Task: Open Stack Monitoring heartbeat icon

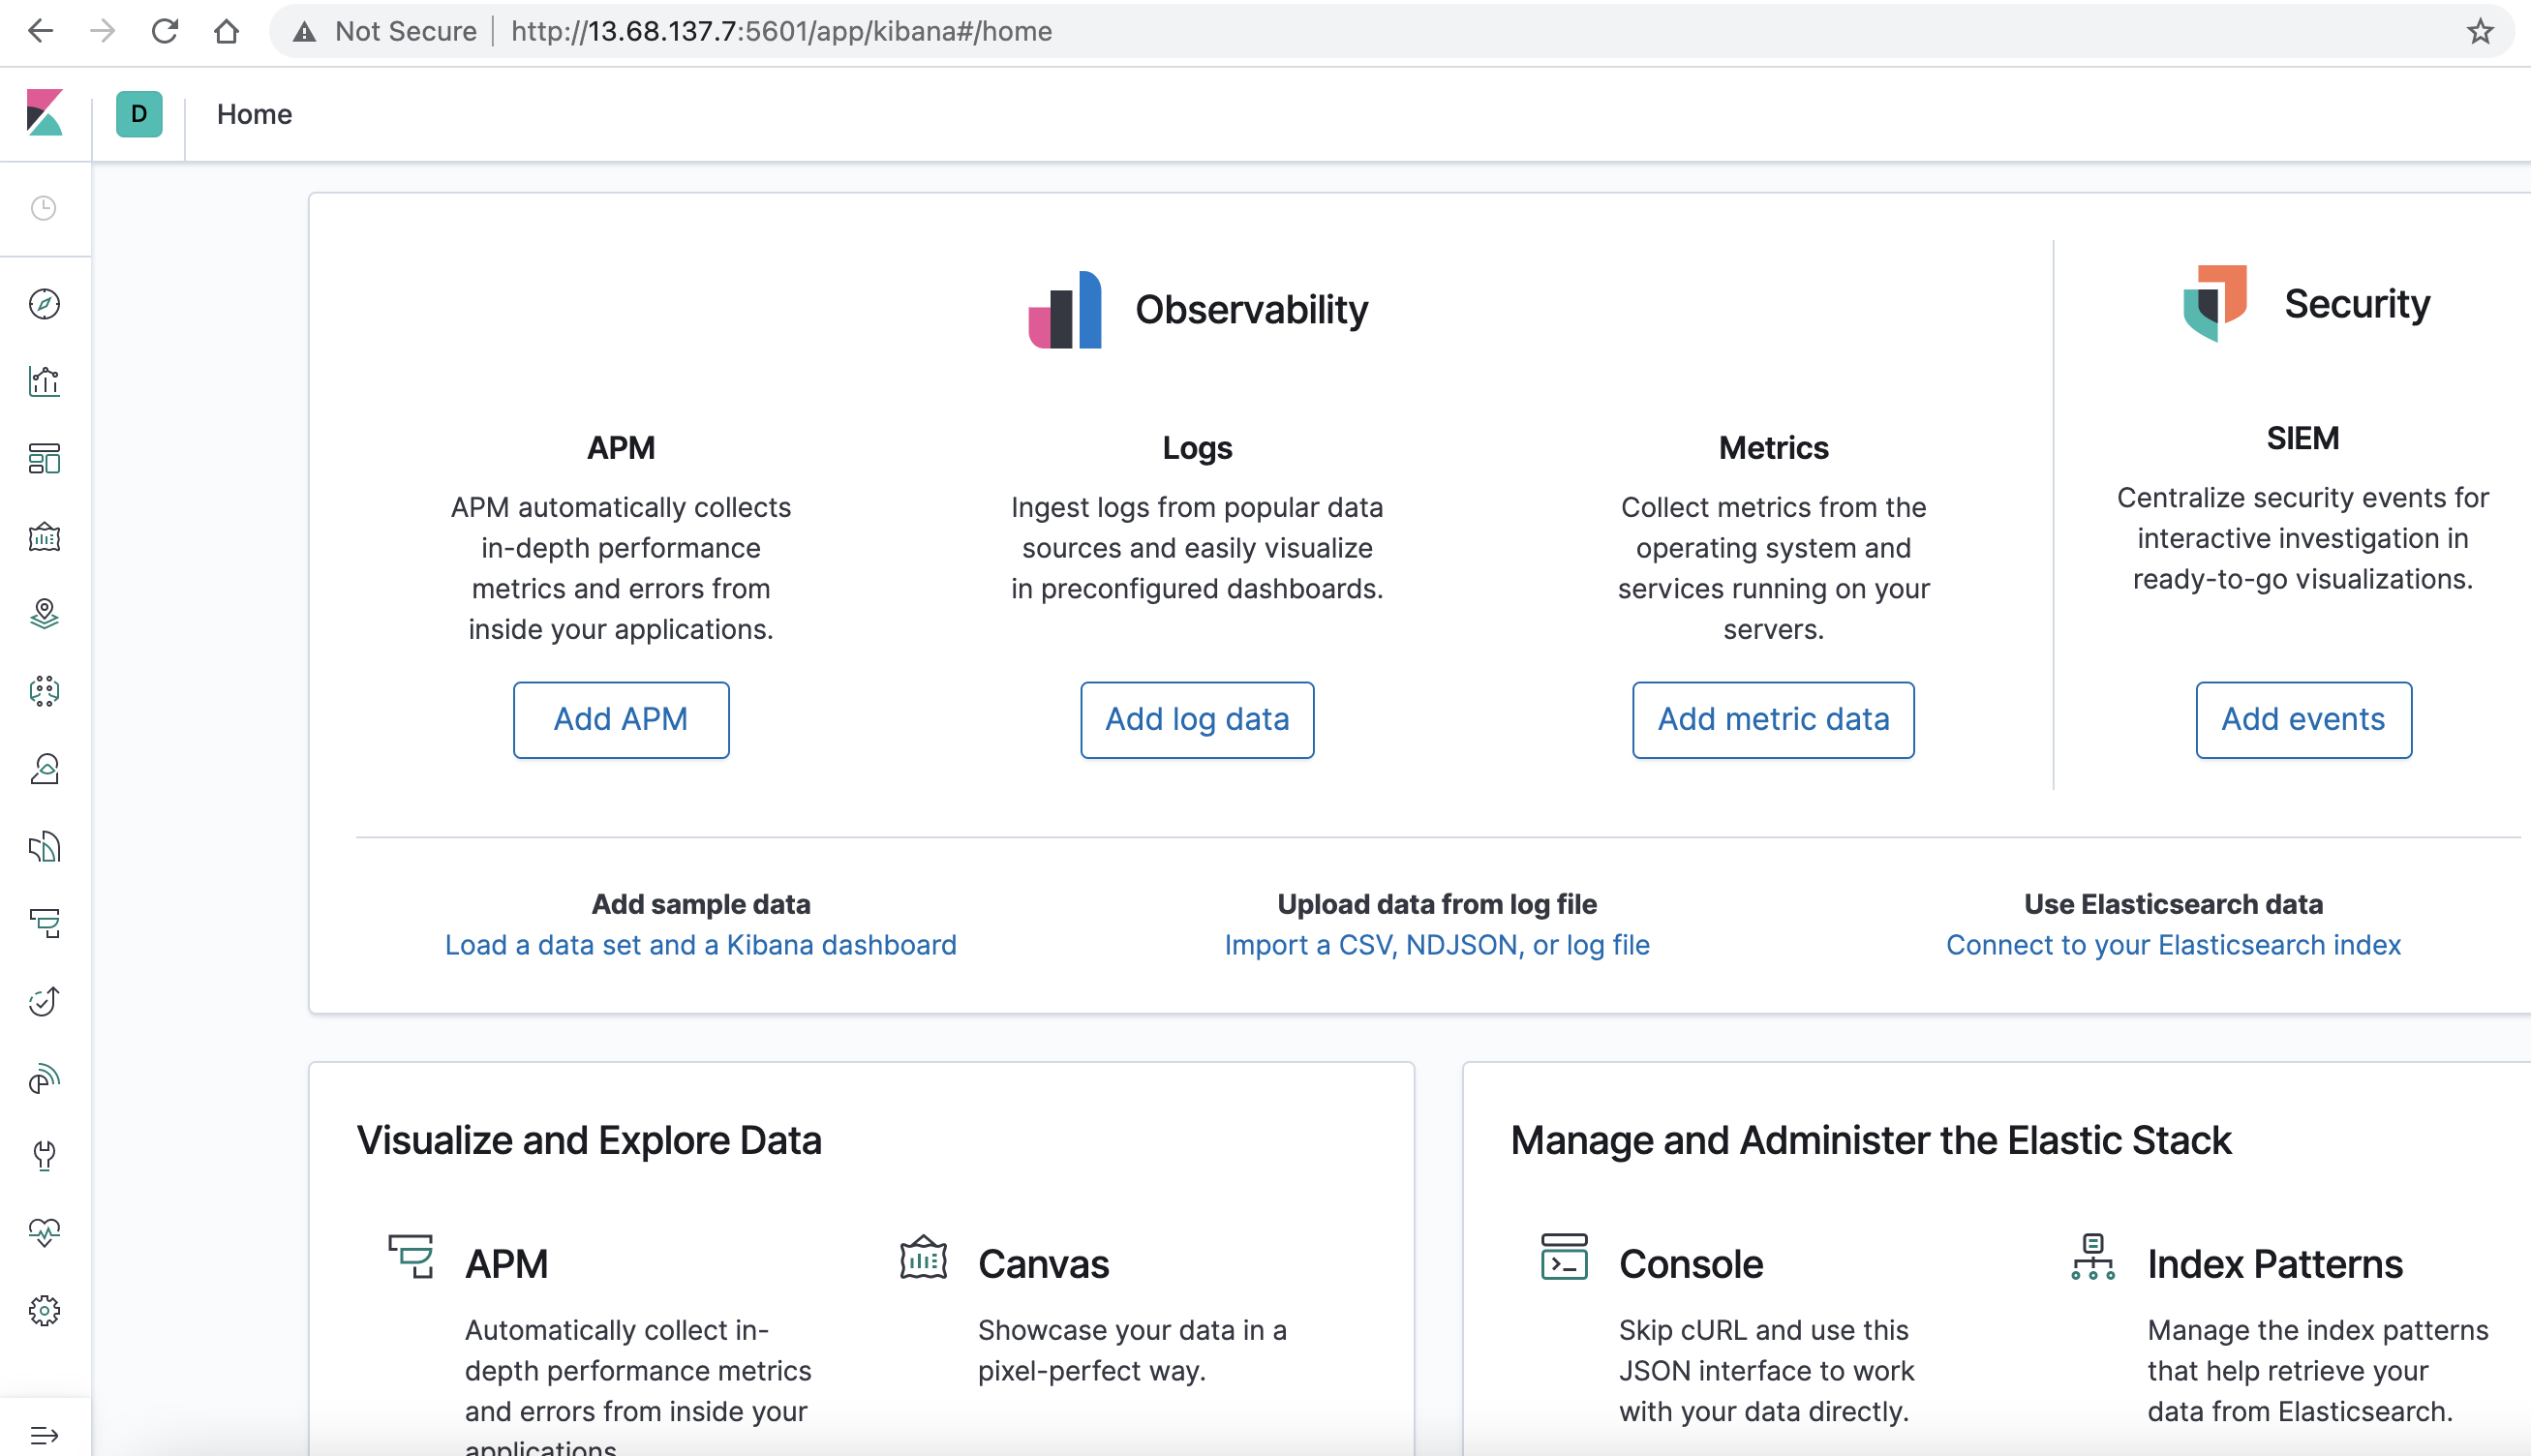Action: coord(44,1233)
